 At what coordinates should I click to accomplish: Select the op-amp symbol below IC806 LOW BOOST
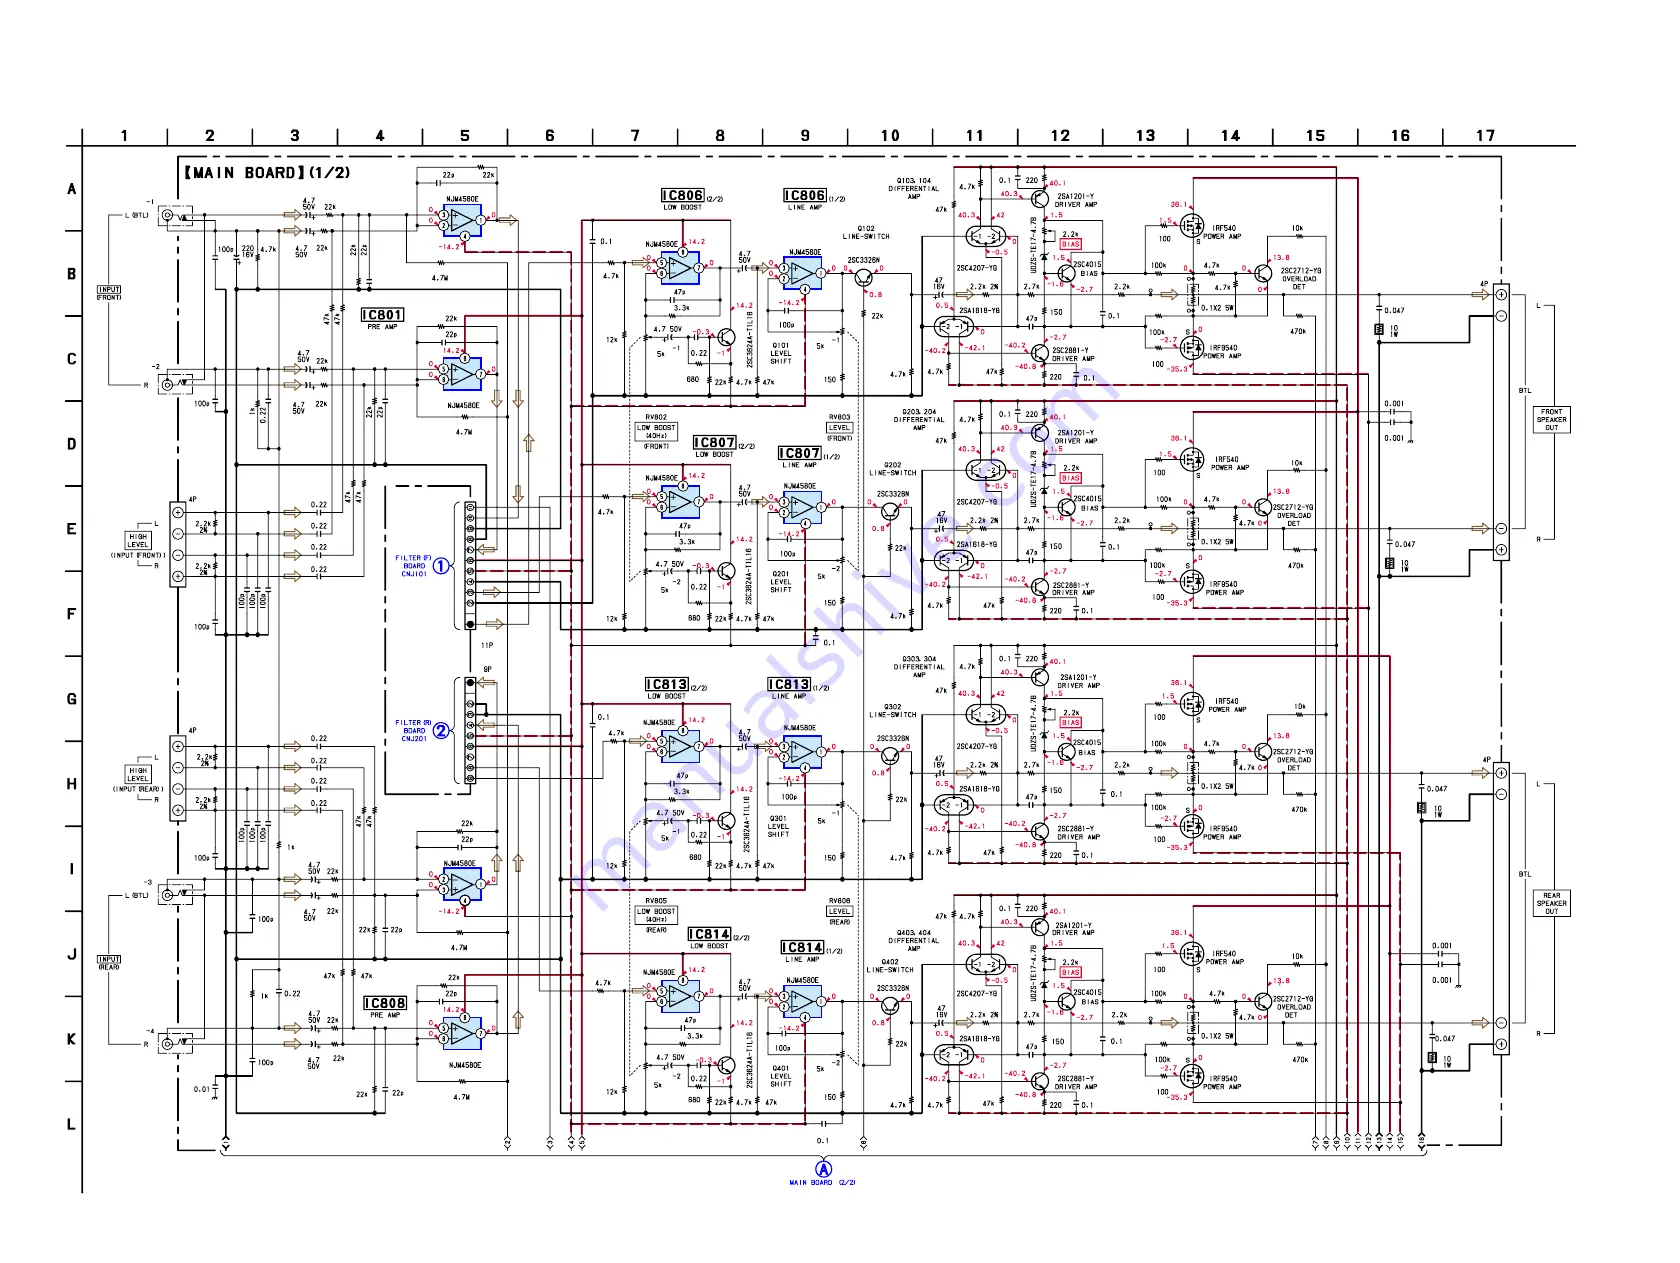[679, 267]
